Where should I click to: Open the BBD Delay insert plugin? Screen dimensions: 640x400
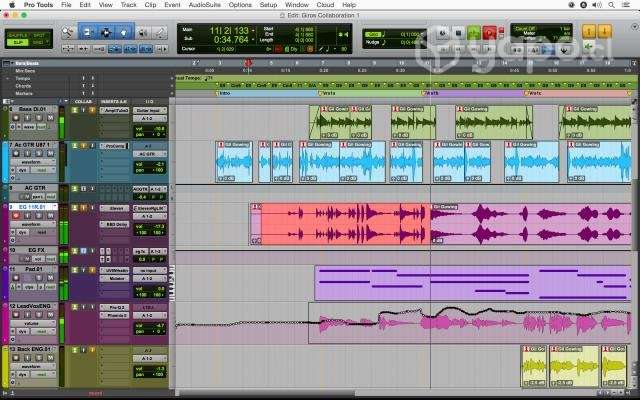click(115, 224)
